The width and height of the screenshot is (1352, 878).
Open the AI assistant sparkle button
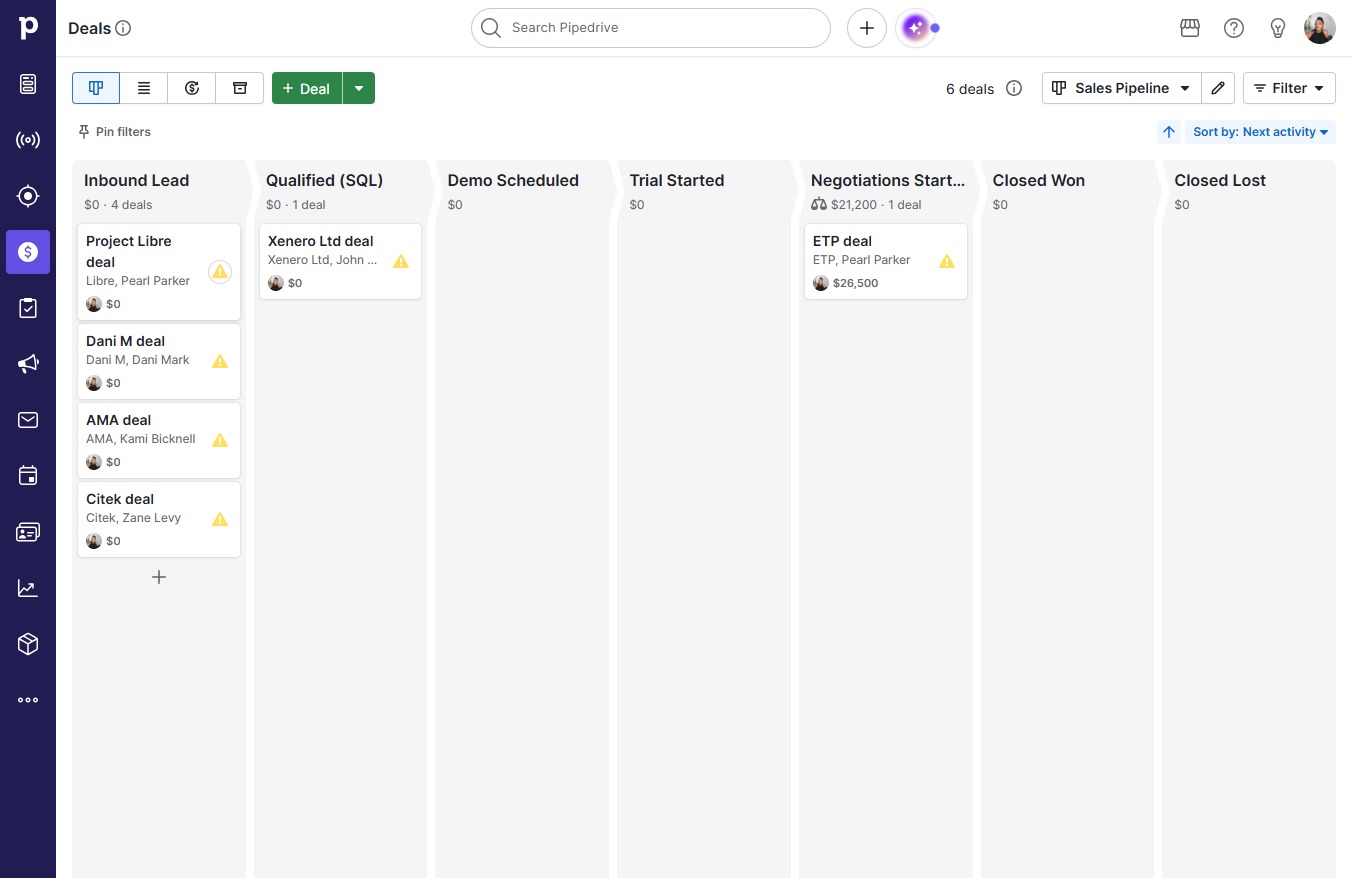915,28
